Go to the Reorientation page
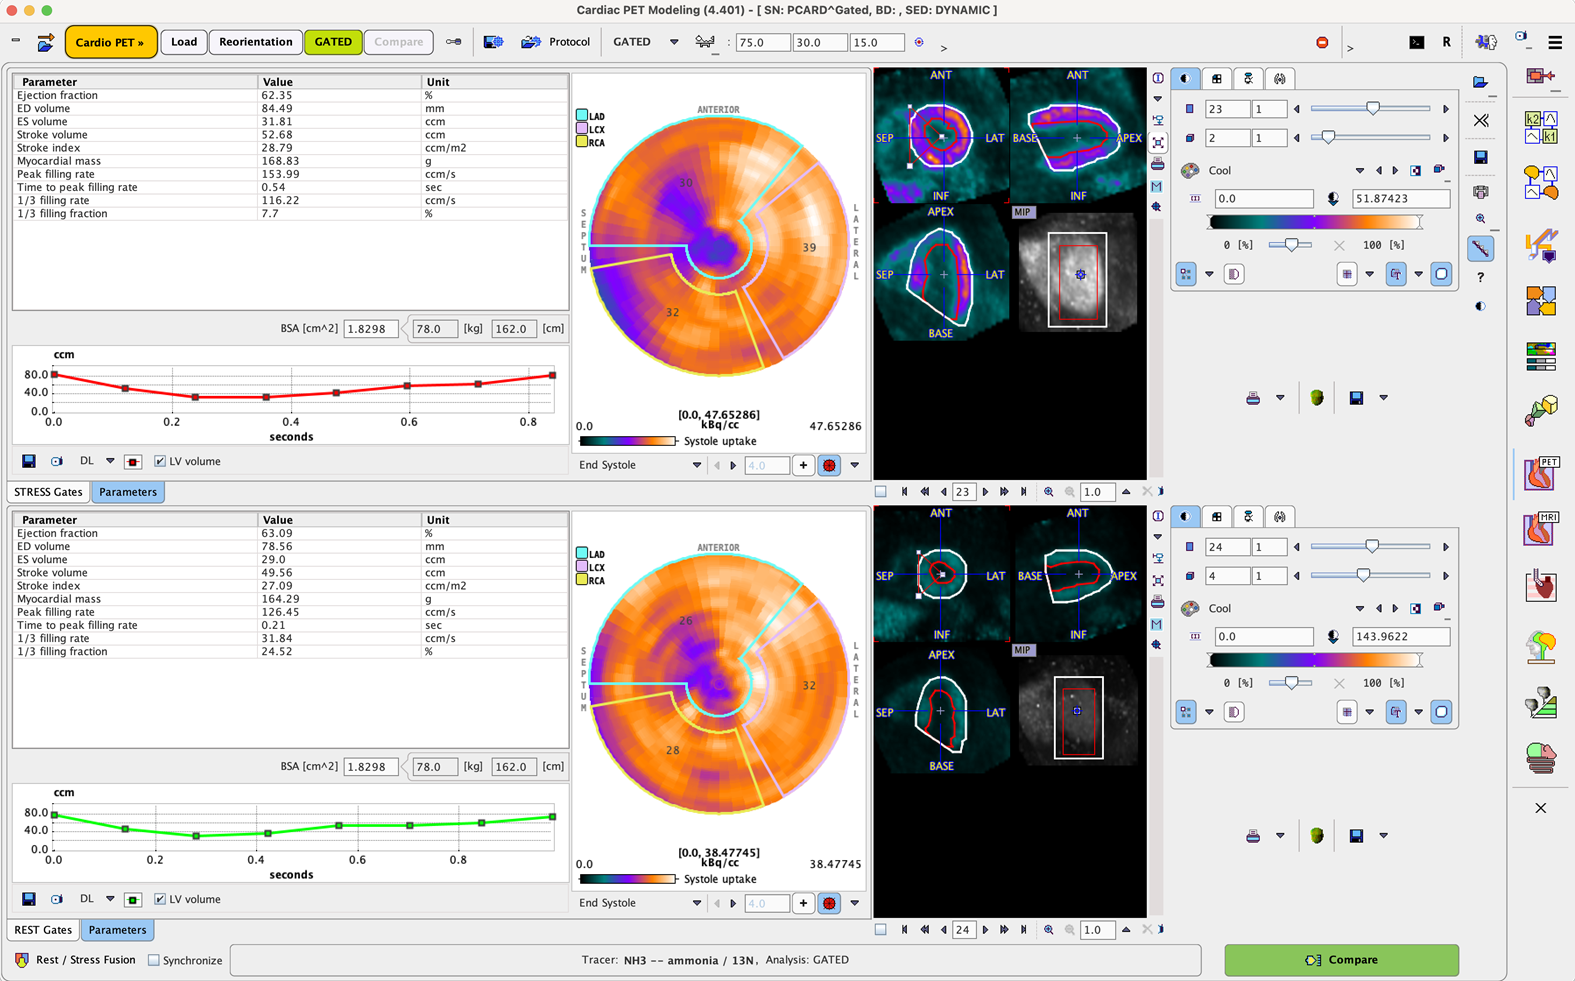 pos(256,42)
